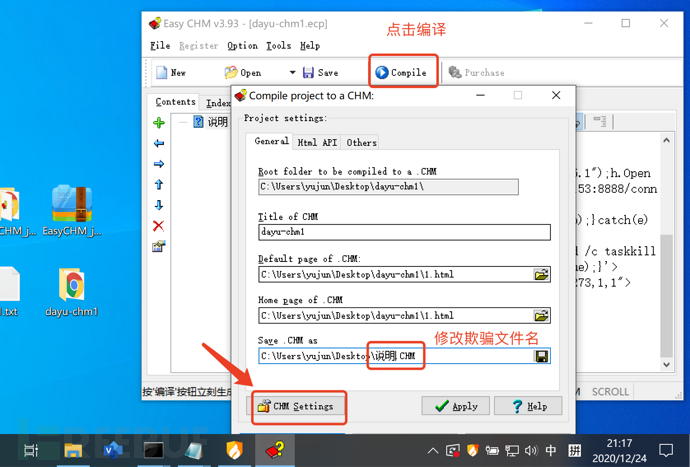Click the red X delete icon
Viewport: 690px width, 467px height.
pos(158,226)
